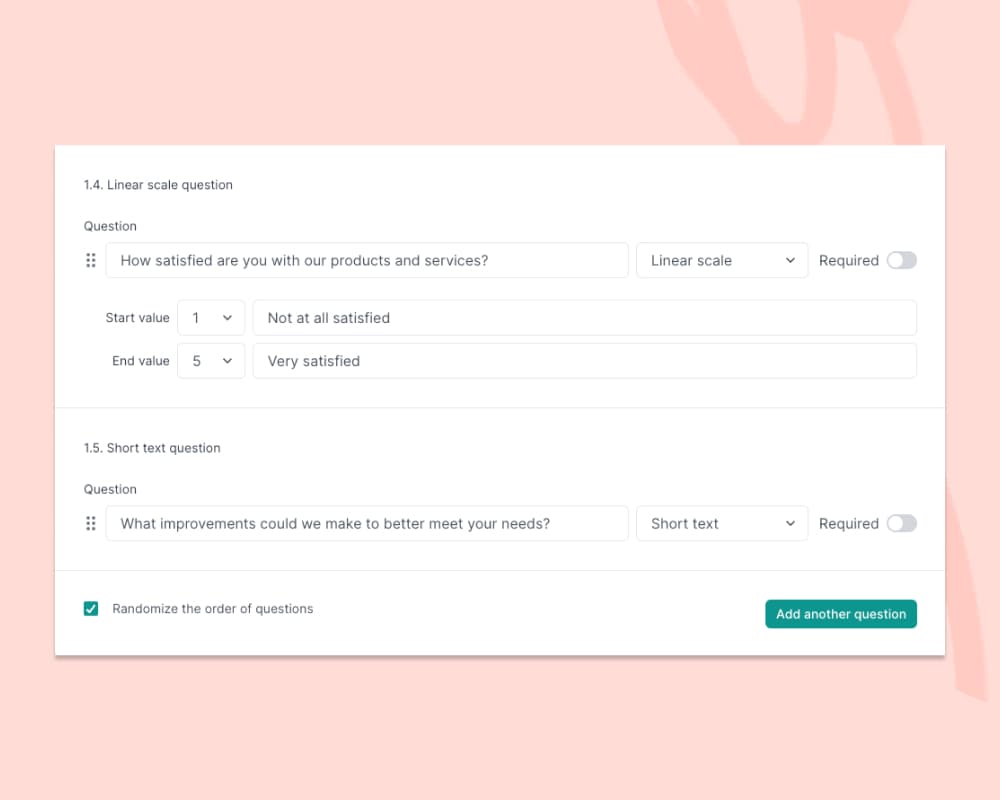The width and height of the screenshot is (1000, 800).
Task: Grab the drag handle beside the satisfaction question
Action: [91, 260]
